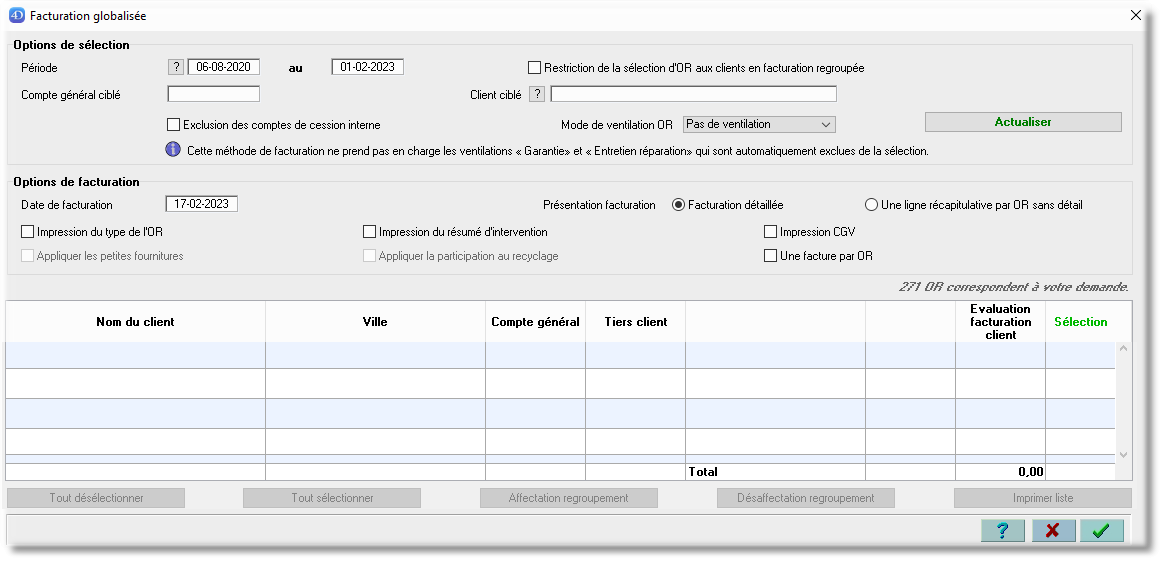Enable restriction to grouped billing clients
Screen dimensions: 1164x561
534,68
